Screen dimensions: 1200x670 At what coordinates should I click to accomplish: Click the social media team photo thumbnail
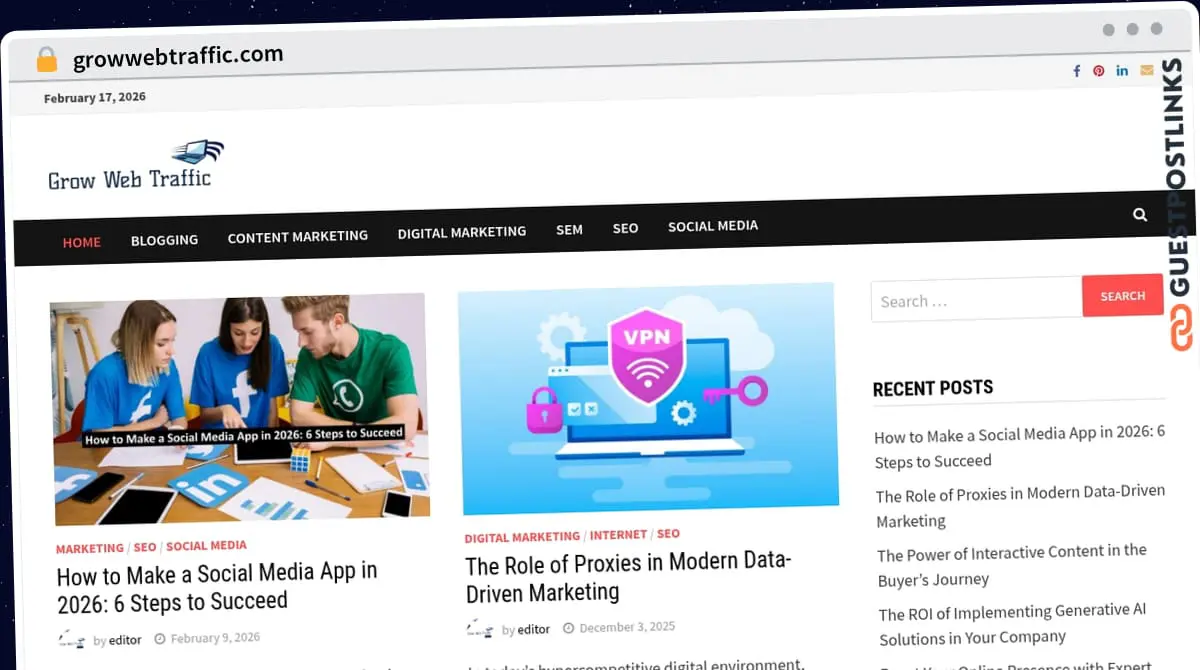click(238, 410)
